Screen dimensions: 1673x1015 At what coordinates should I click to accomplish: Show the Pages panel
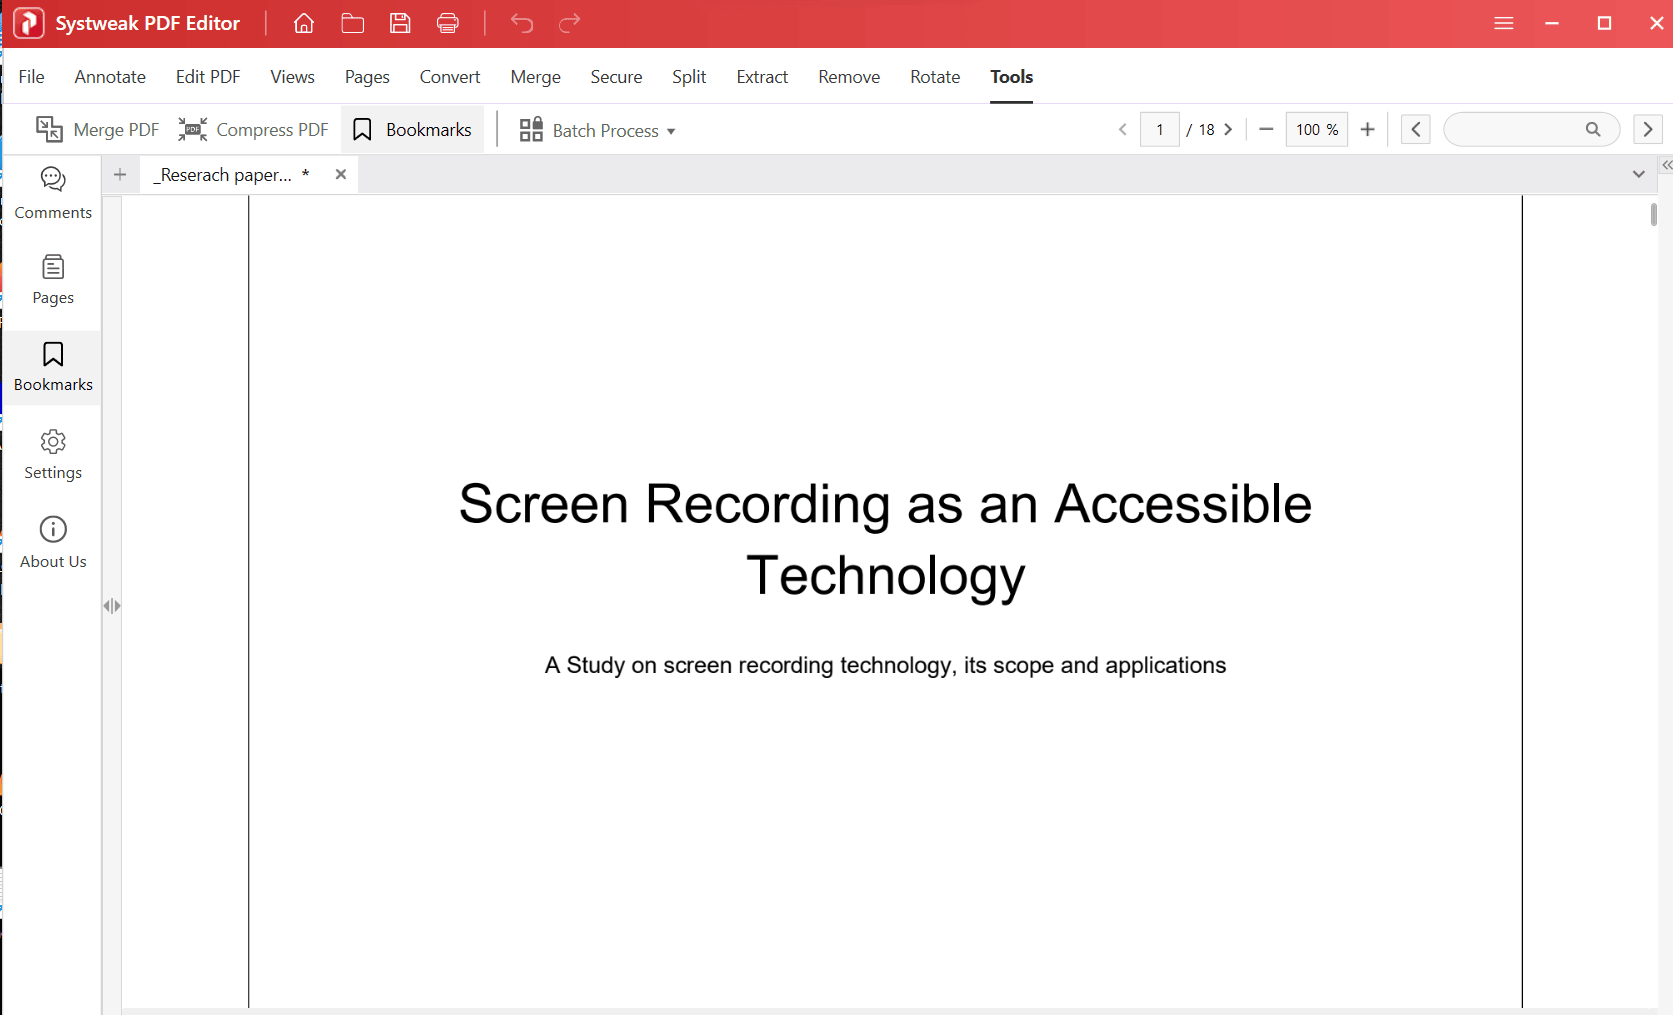pos(52,279)
